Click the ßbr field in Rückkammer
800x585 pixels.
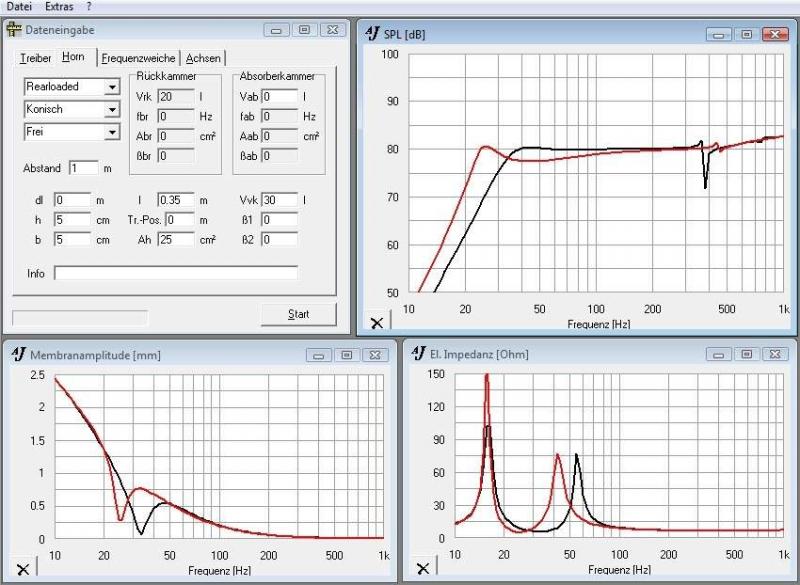pyautogui.click(x=176, y=156)
